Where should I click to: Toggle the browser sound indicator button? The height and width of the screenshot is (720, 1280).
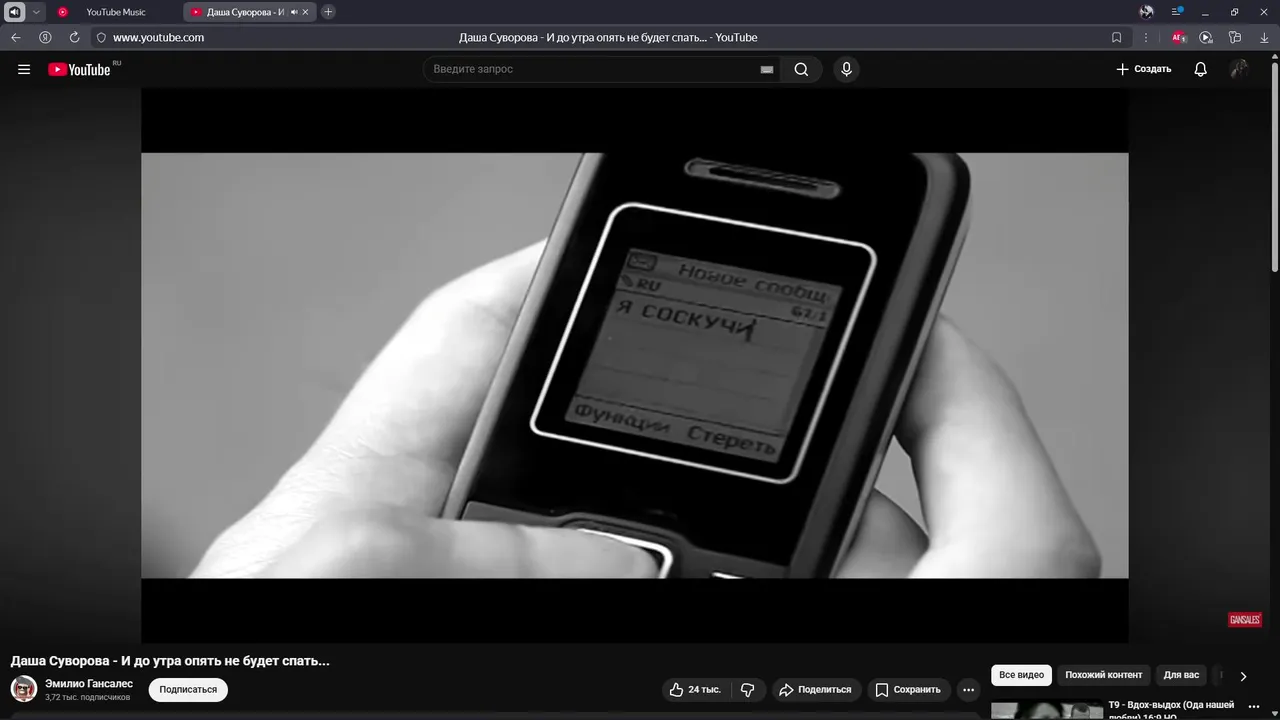pos(14,12)
